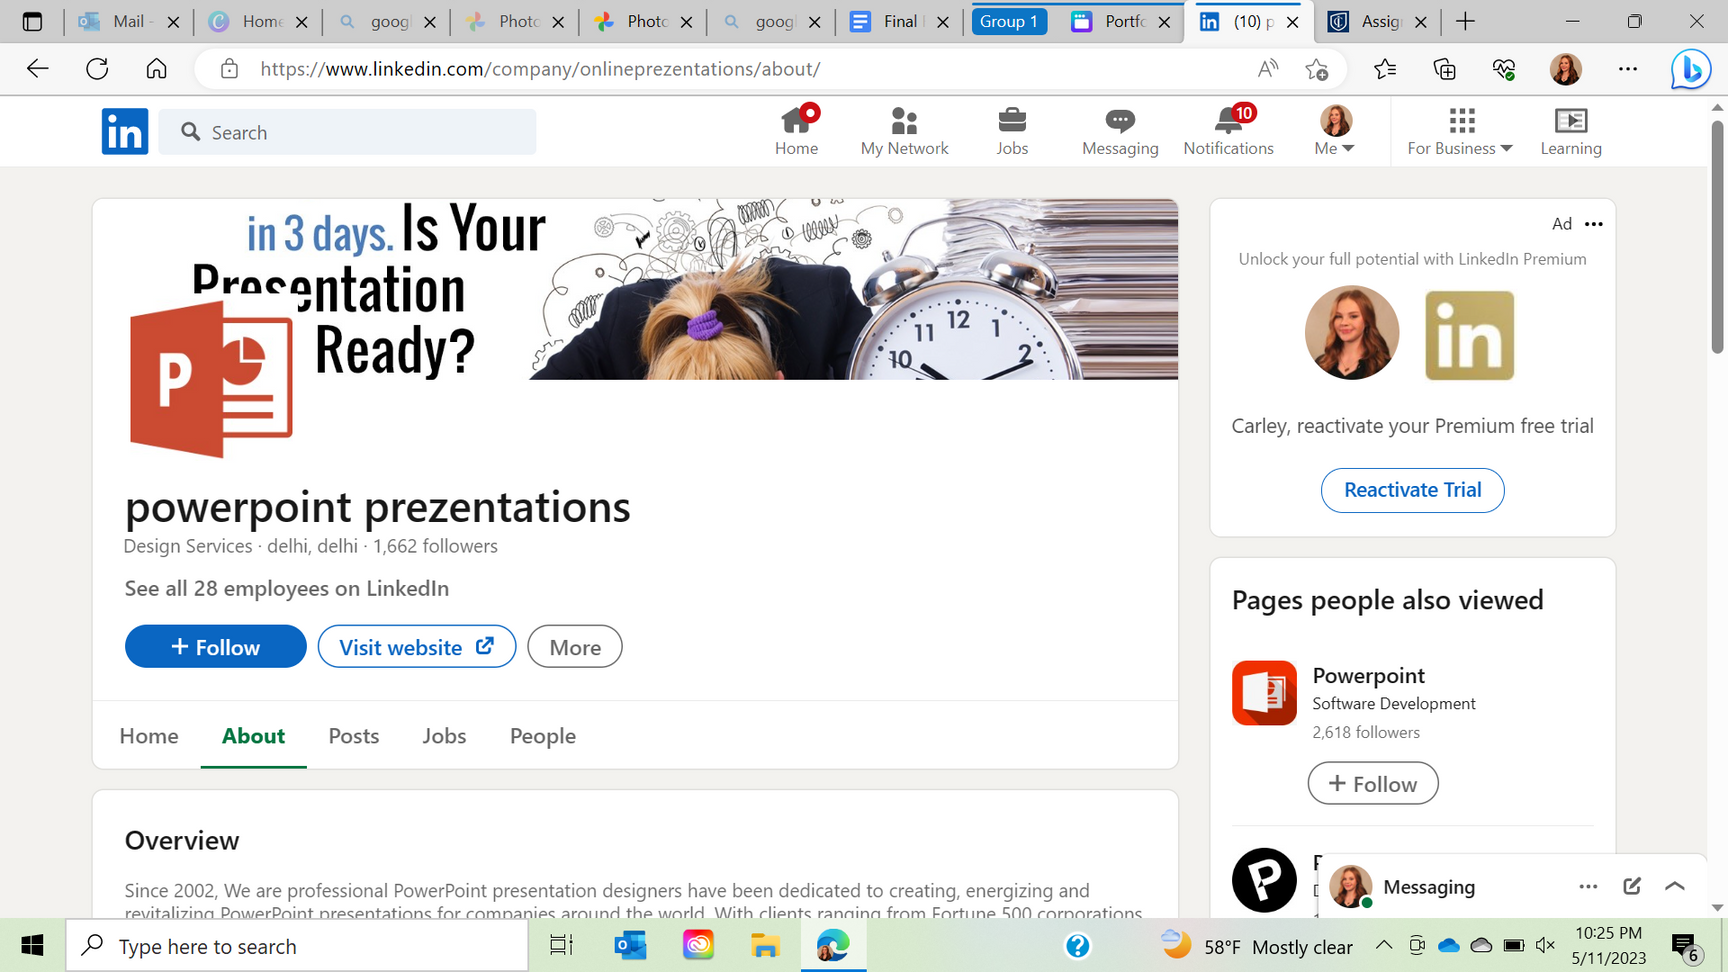
Task: Go back in the browser
Action: click(38, 68)
